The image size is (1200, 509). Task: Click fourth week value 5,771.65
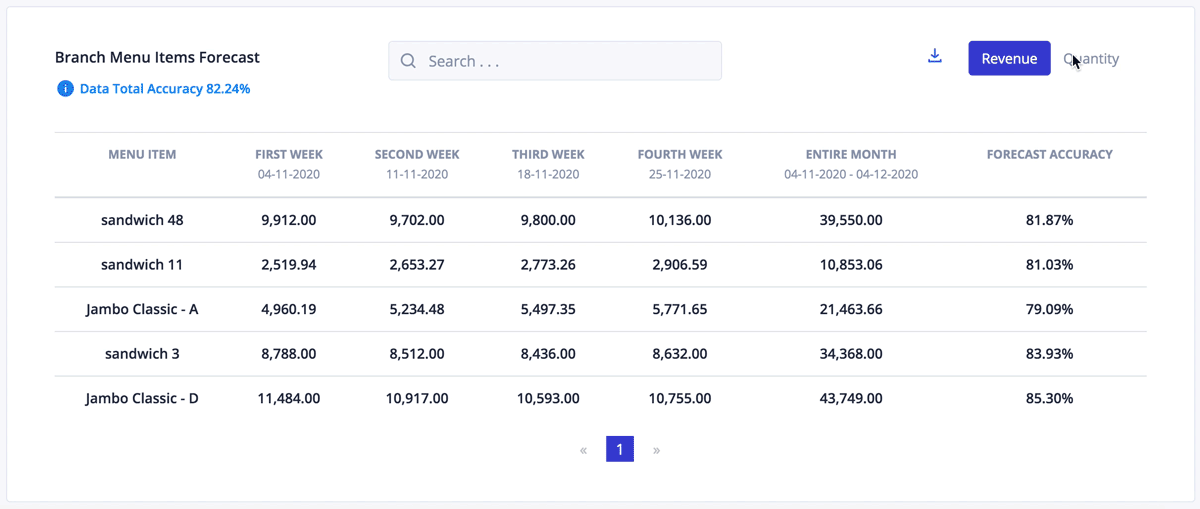[680, 309]
